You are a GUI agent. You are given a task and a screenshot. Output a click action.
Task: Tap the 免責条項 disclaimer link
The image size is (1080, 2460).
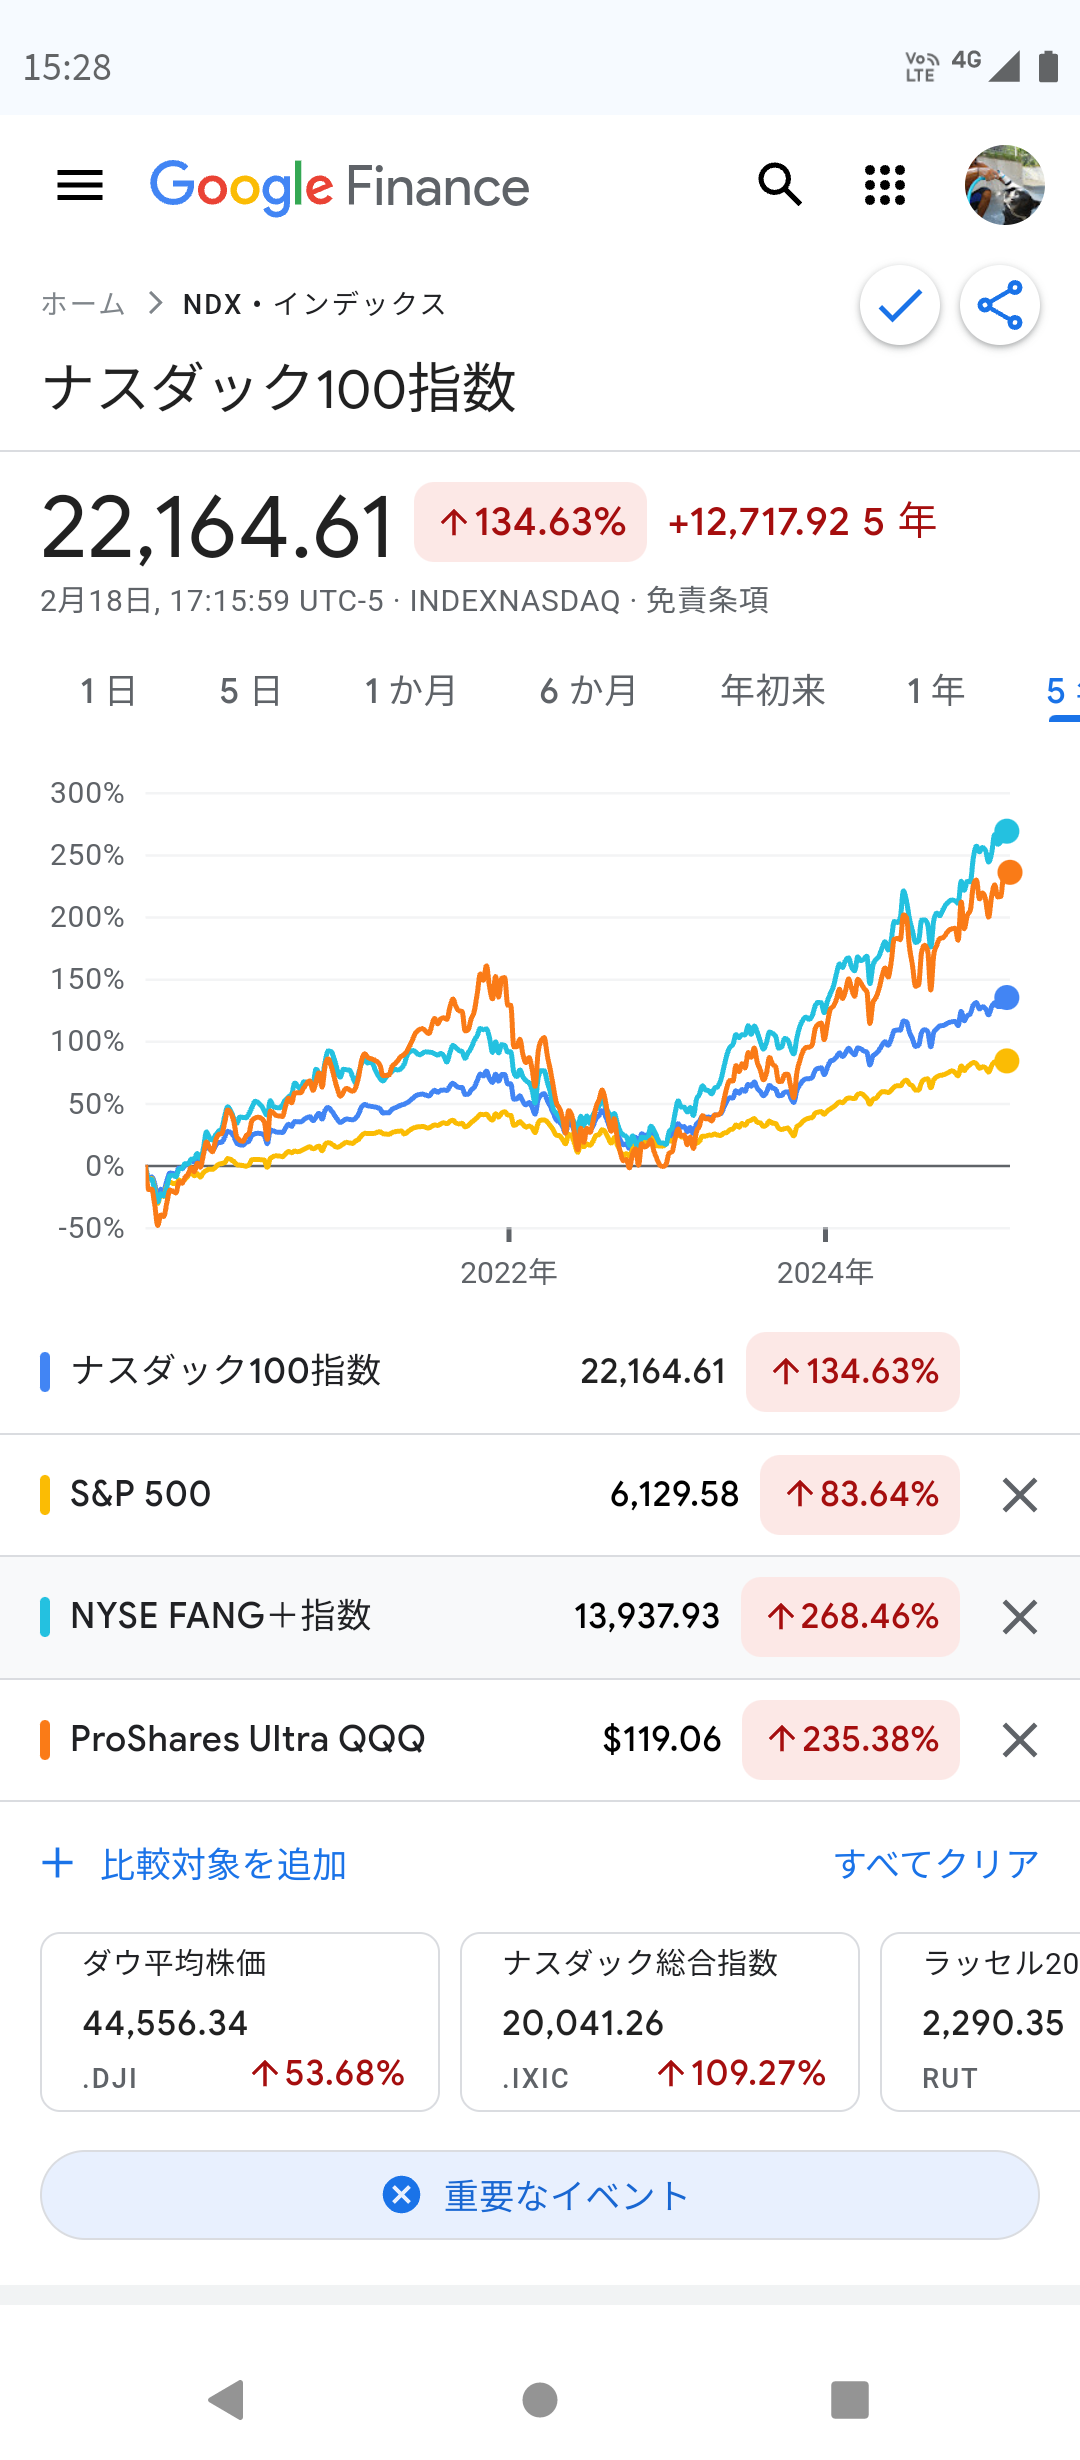click(708, 600)
